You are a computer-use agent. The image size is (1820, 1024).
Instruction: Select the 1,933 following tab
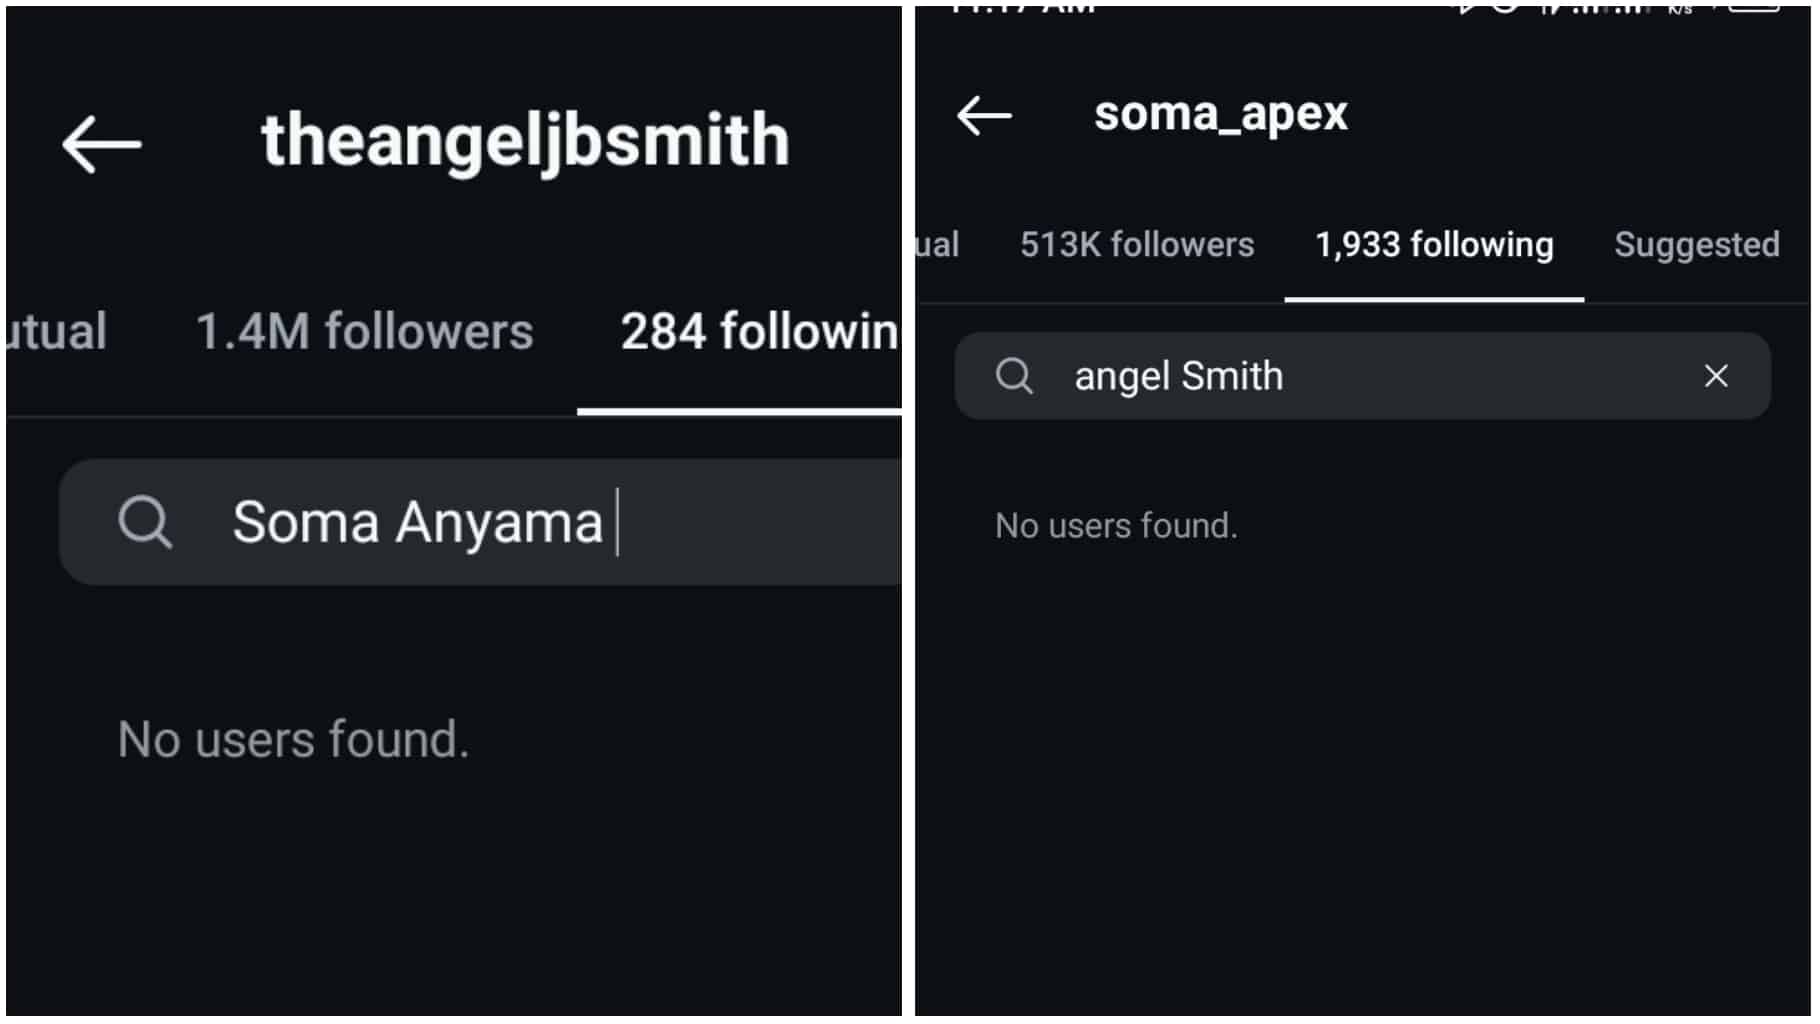[1433, 245]
